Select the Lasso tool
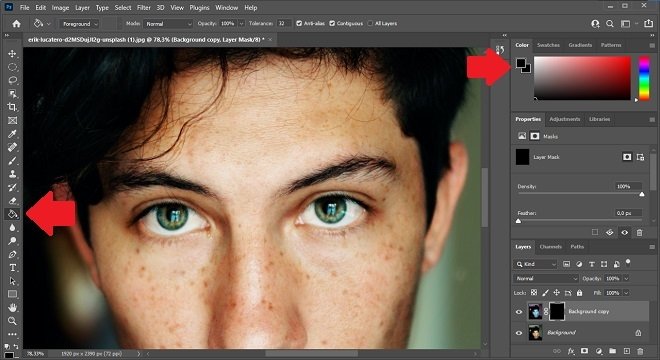660x360 pixels. tap(12, 80)
